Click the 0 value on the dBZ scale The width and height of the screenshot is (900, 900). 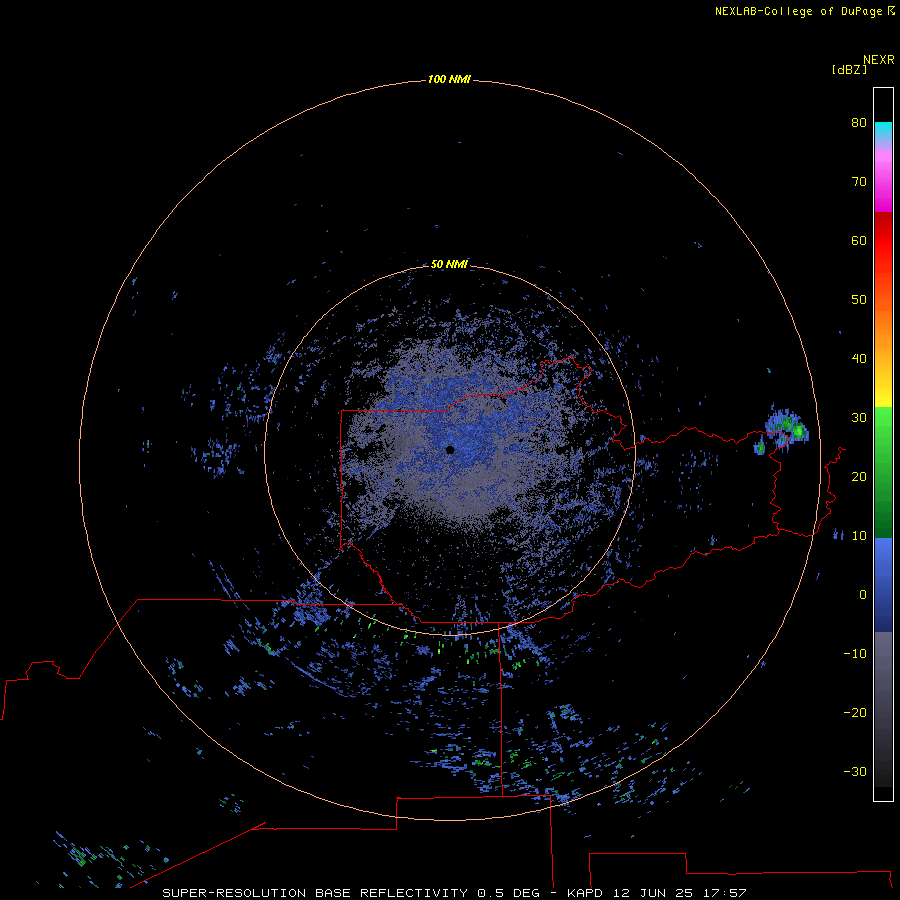[863, 595]
